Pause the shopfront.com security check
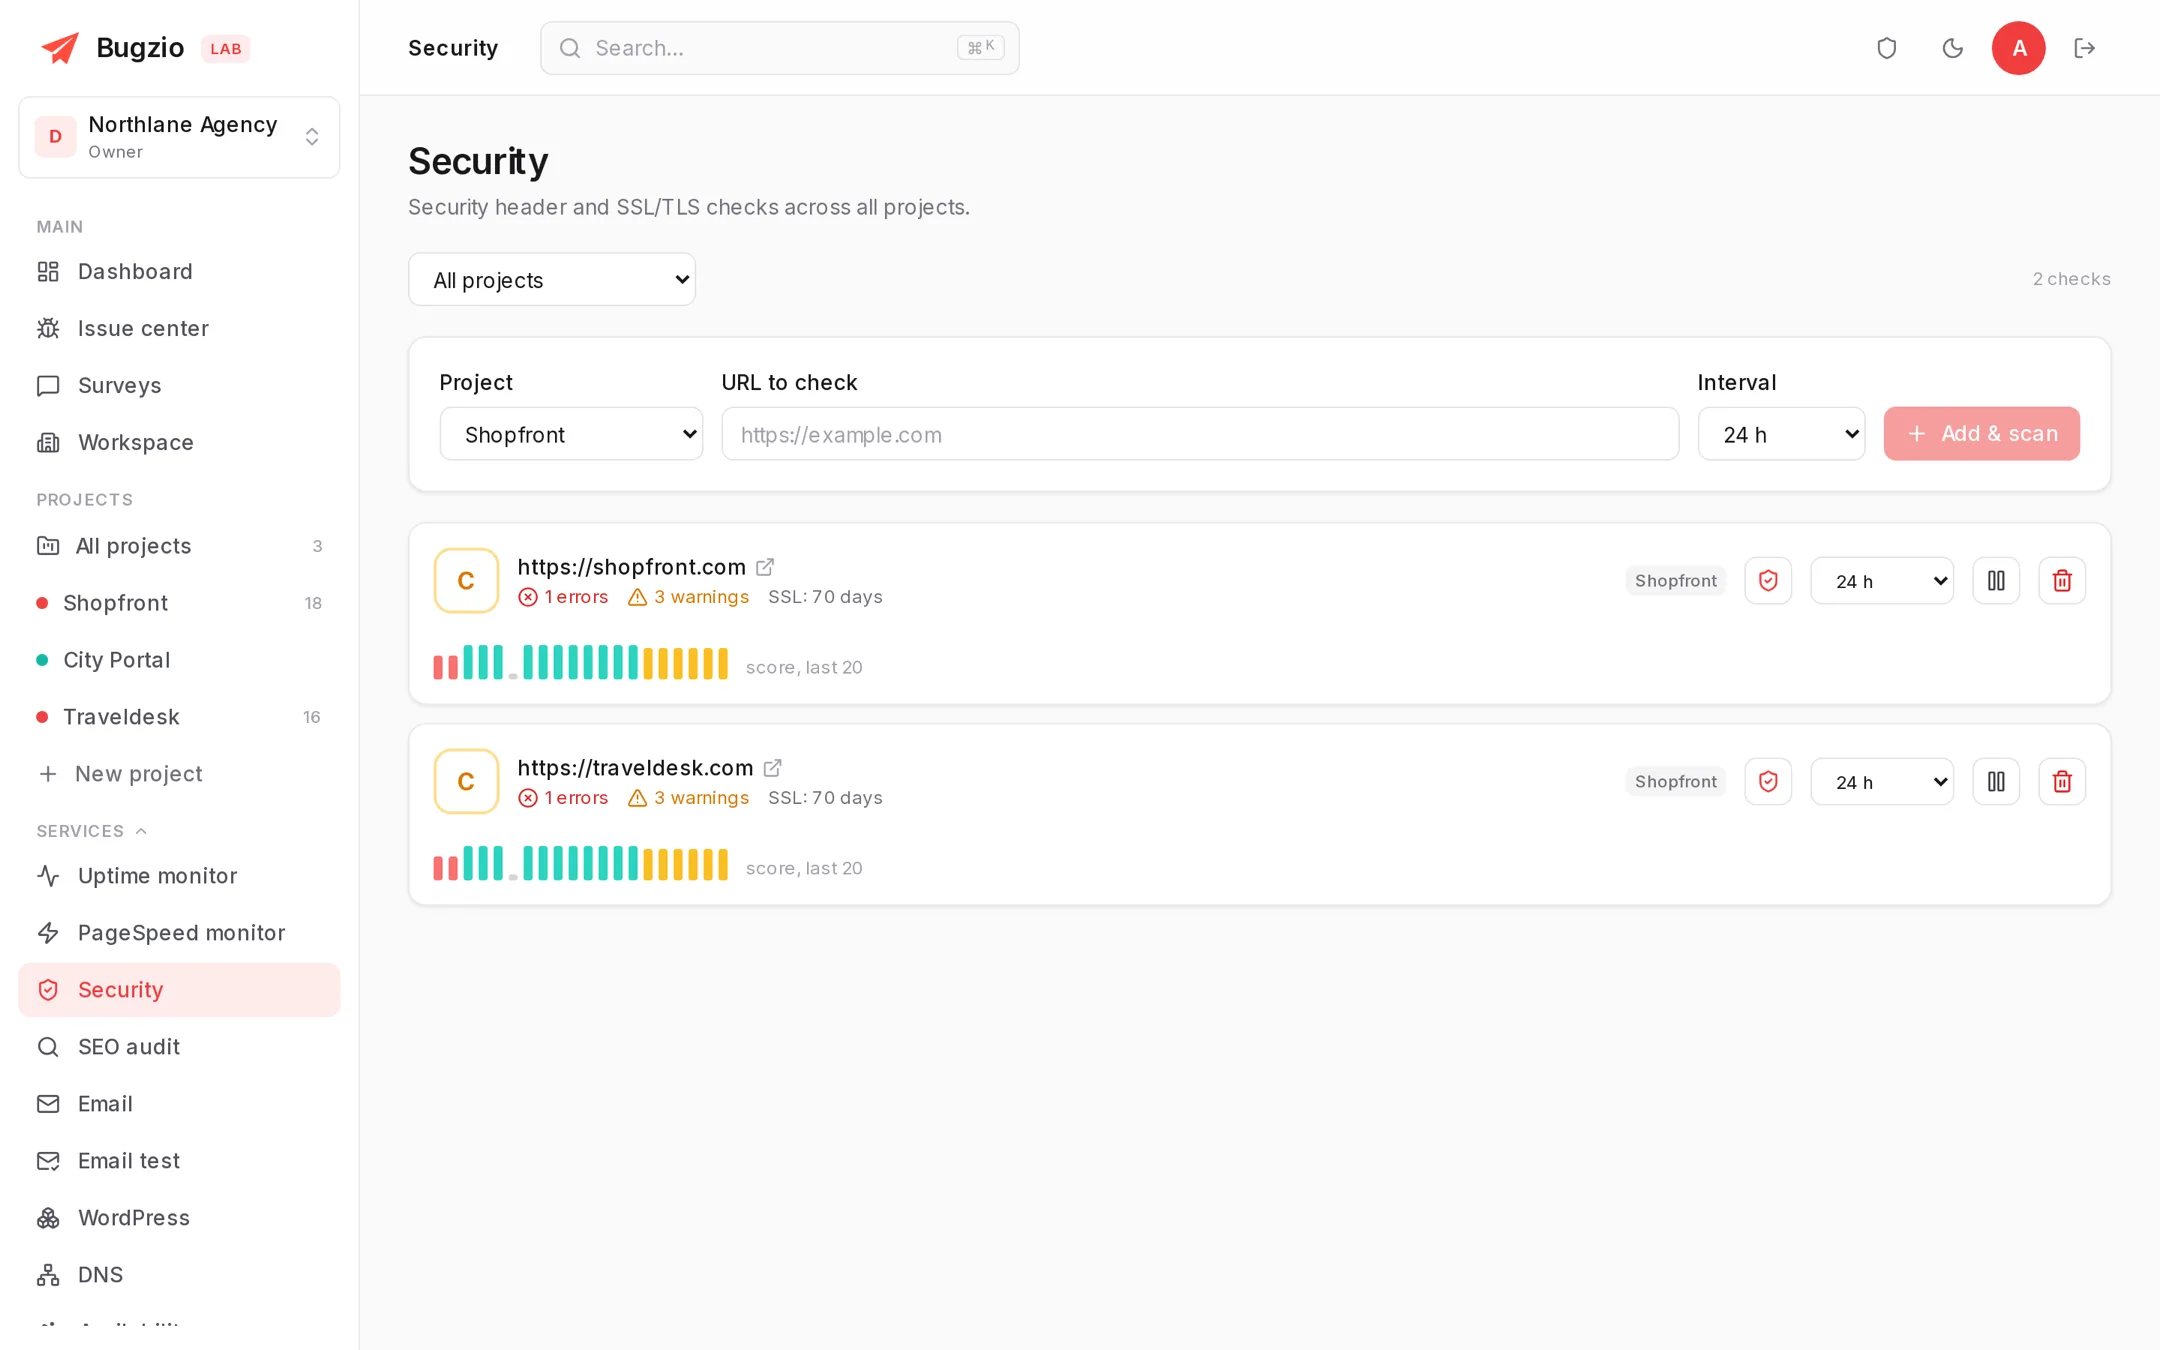The width and height of the screenshot is (2160, 1350). [1996, 581]
